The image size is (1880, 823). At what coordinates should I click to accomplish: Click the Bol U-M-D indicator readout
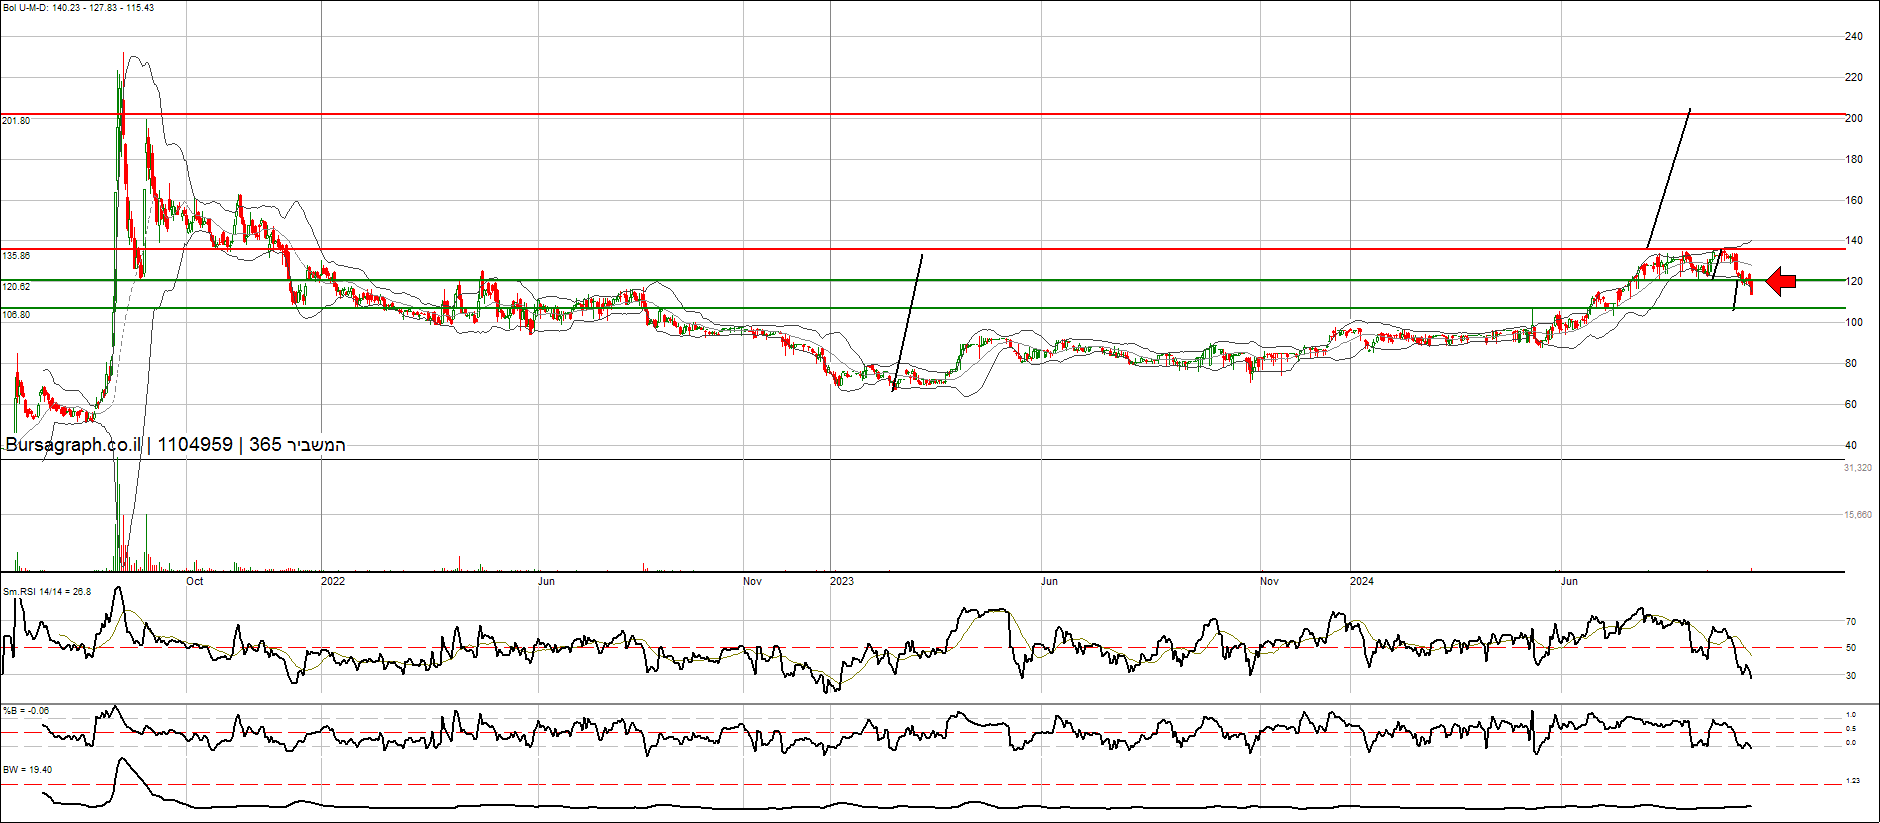(x=78, y=8)
